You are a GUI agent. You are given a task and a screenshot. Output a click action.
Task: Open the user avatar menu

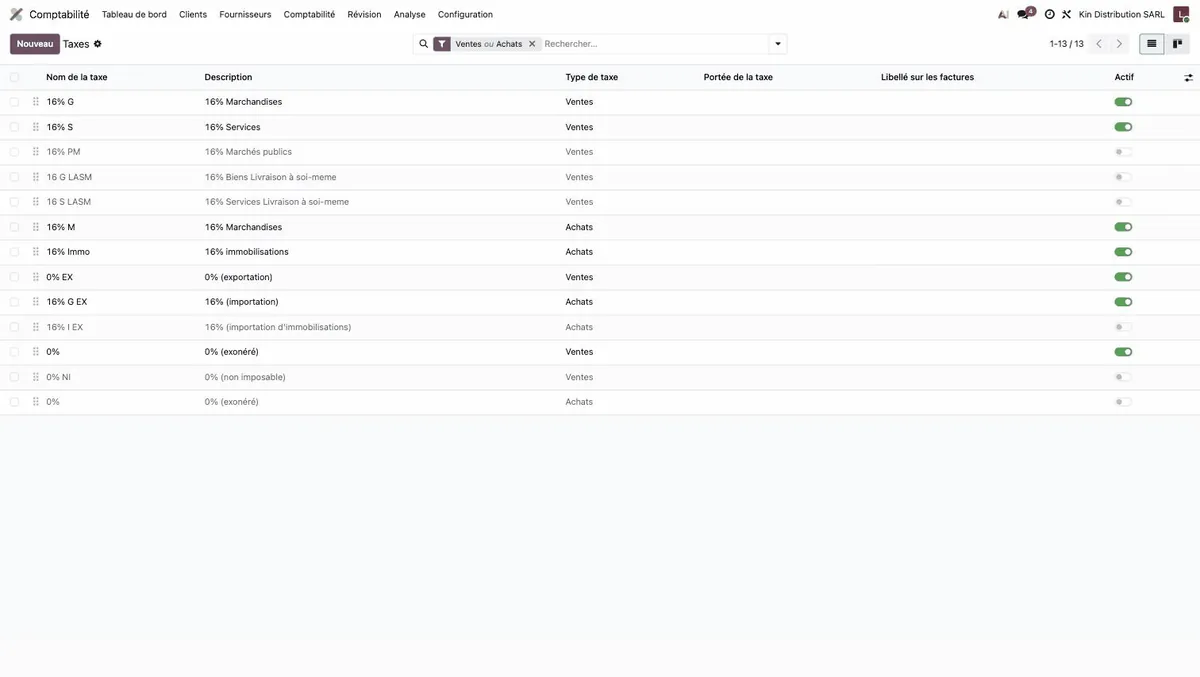coord(1181,14)
